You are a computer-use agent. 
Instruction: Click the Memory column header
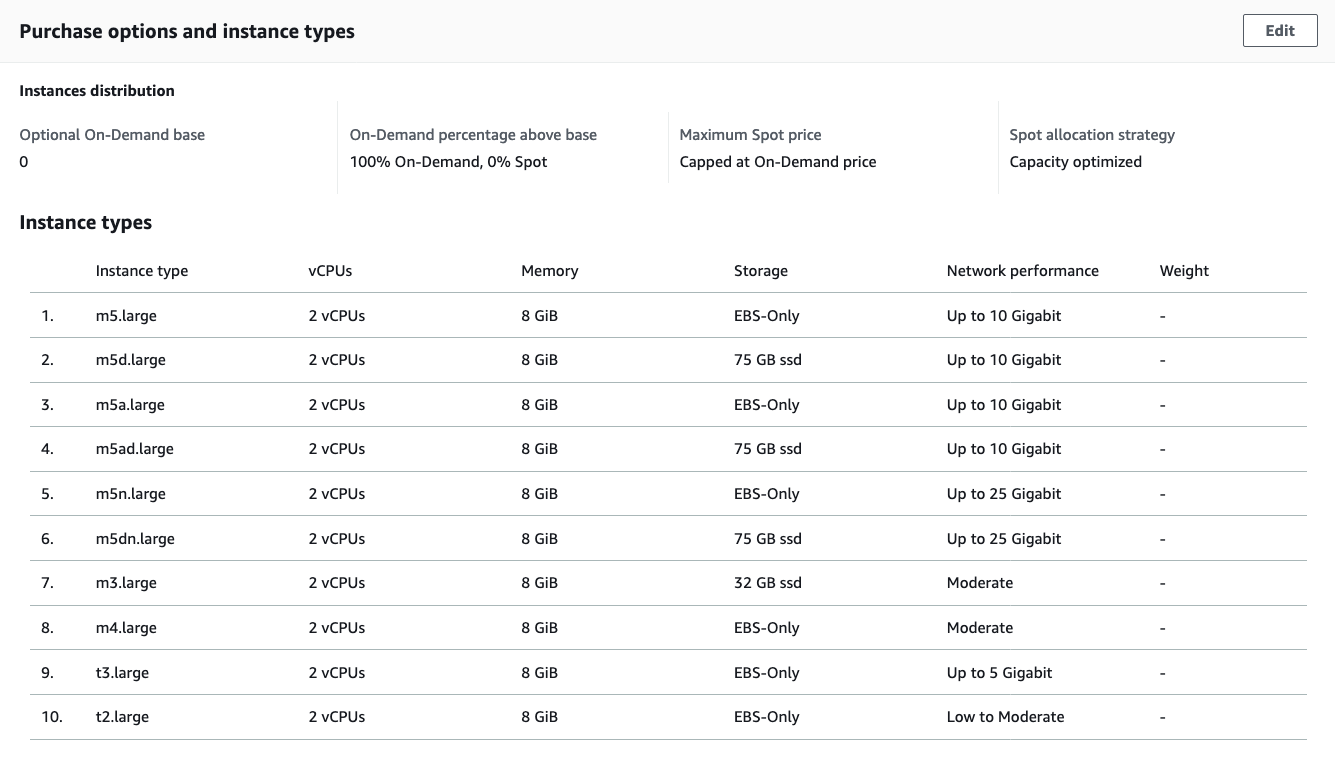point(549,271)
